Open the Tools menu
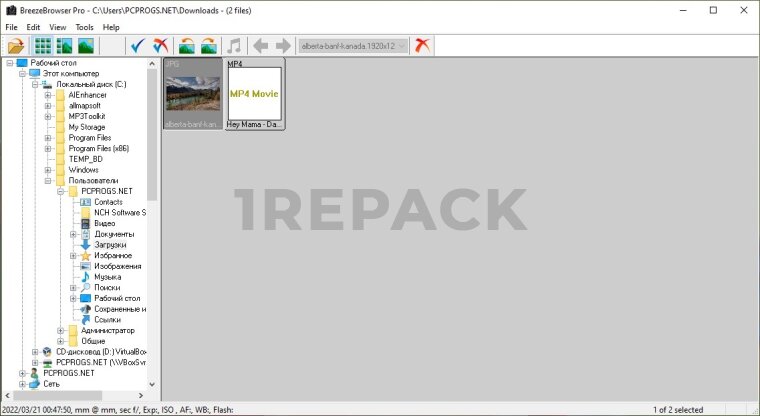This screenshot has width=760, height=416. (84, 27)
